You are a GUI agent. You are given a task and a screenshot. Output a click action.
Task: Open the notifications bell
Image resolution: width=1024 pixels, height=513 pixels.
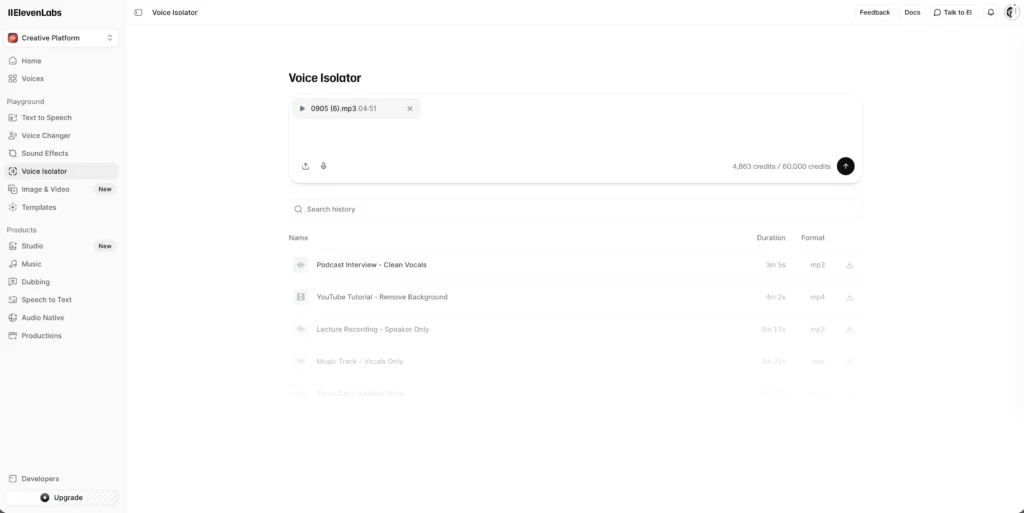click(x=990, y=12)
